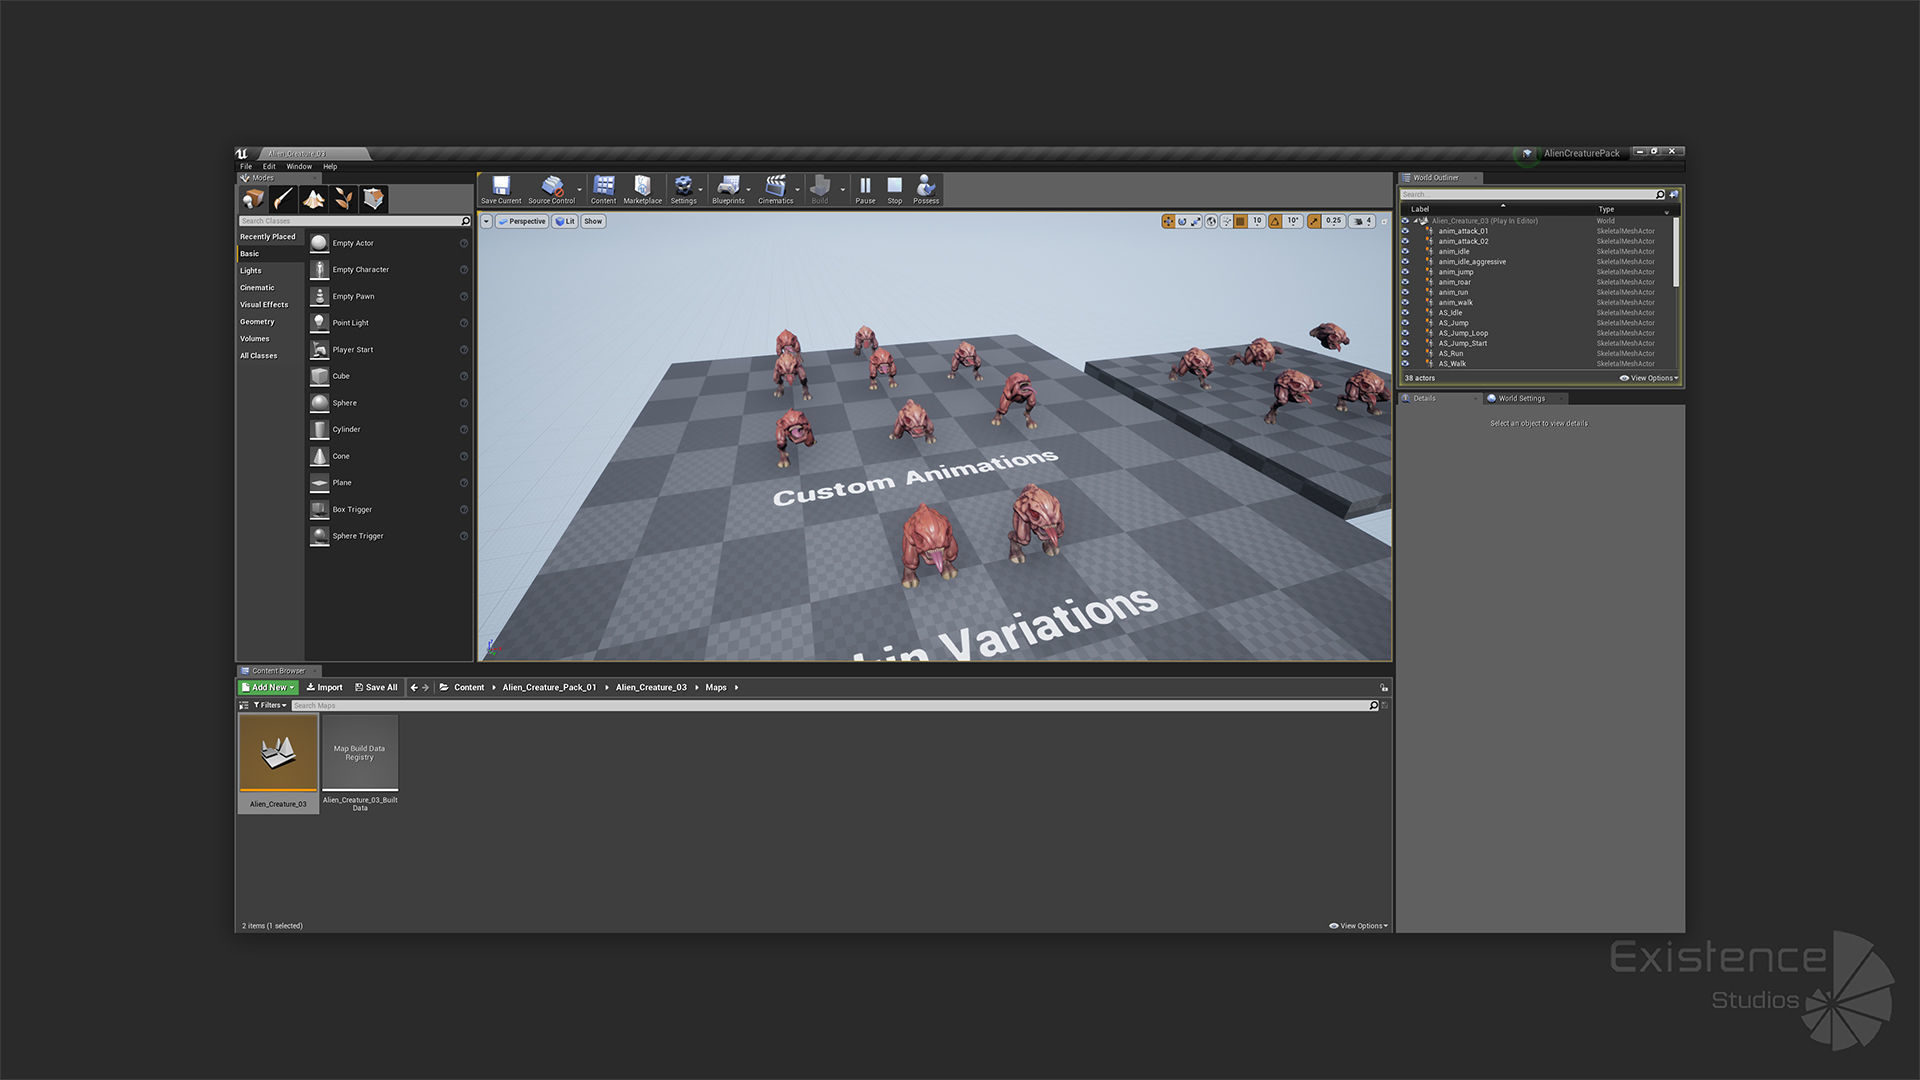Screen dimensions: 1920x1080
Task: Hide the anim_roar actor with eye icon
Action: tap(1405, 282)
